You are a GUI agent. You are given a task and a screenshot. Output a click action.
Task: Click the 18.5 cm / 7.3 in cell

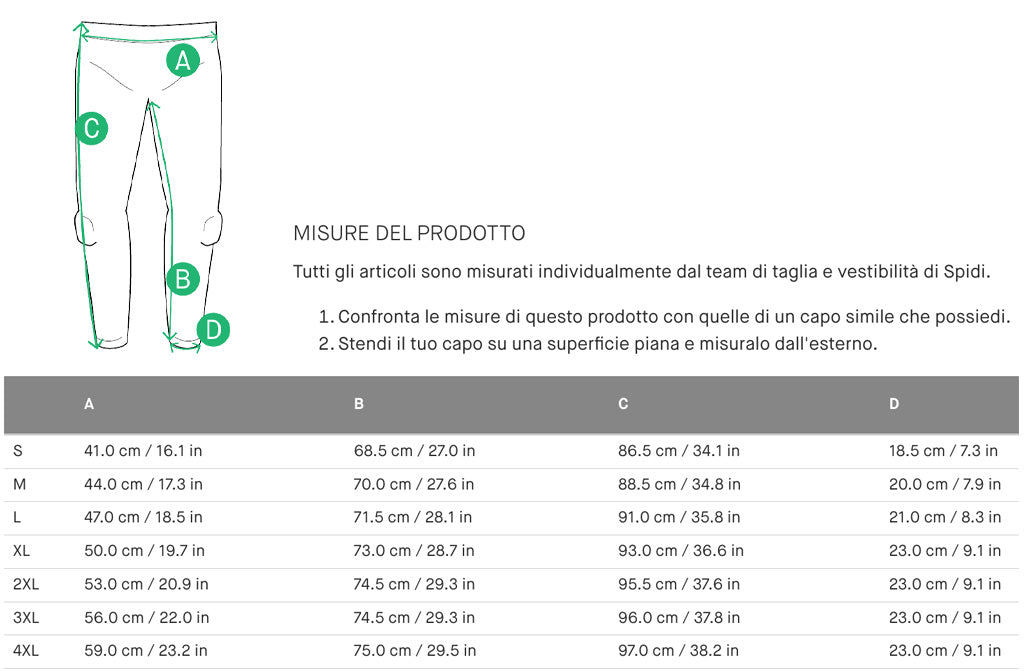click(x=943, y=451)
